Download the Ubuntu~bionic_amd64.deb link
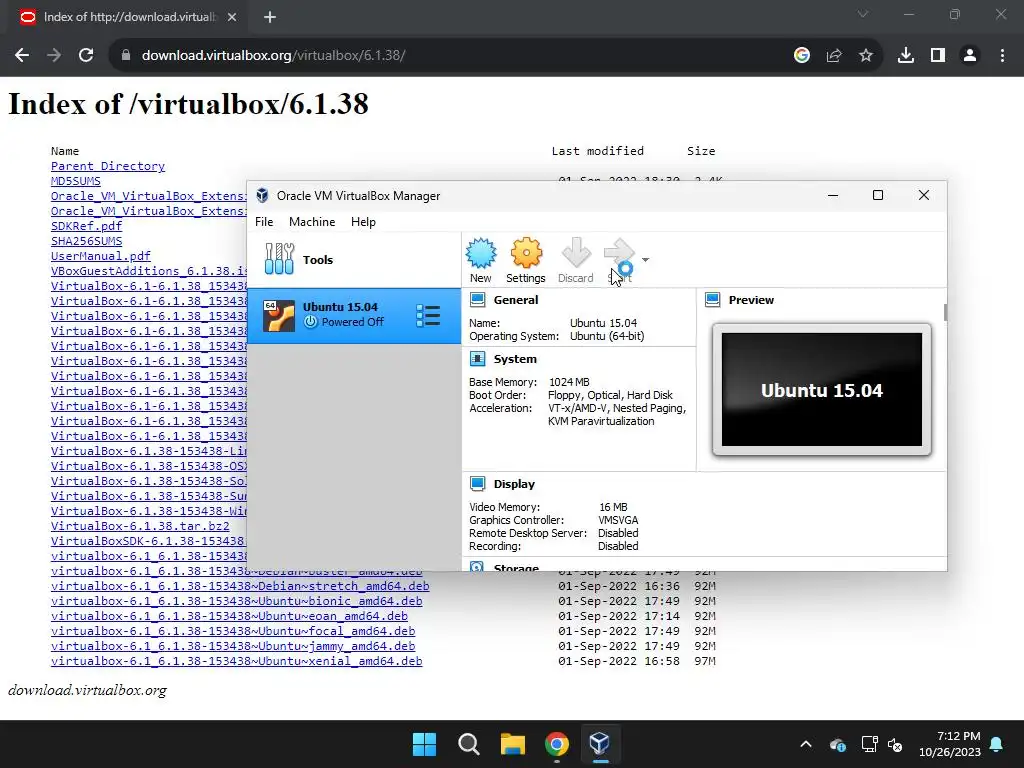Image resolution: width=1024 pixels, height=768 pixels. [x=236, y=601]
